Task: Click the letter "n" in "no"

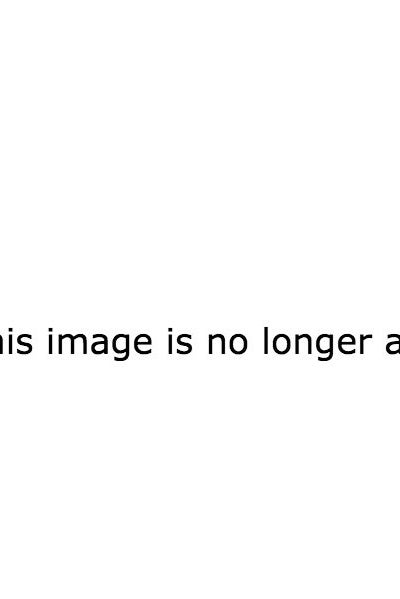Action: pos(216,343)
